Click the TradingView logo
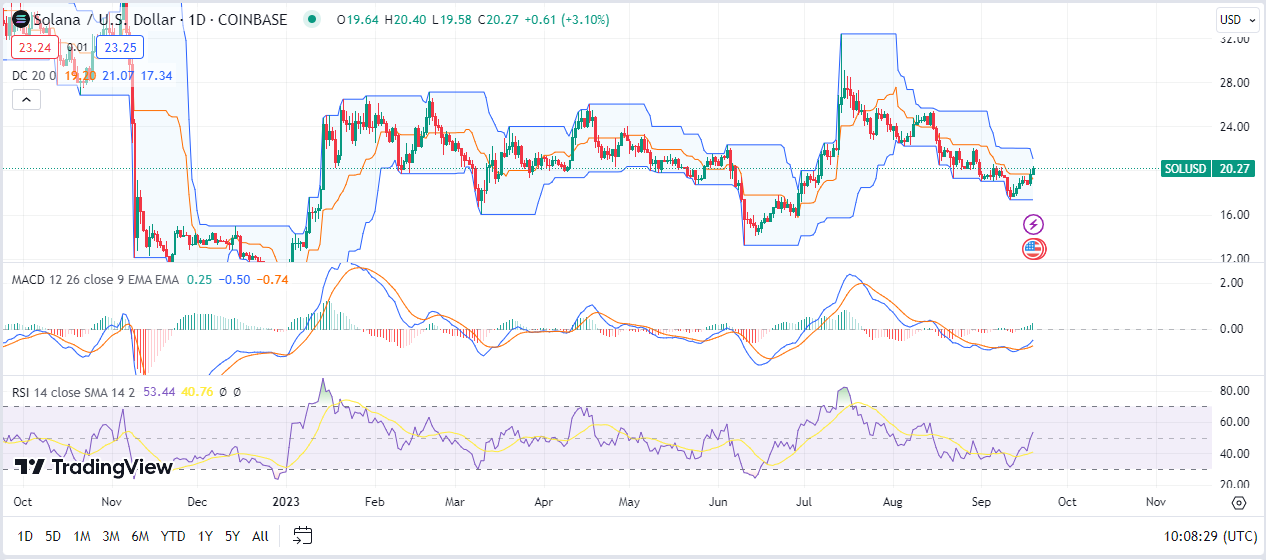Image resolution: width=1266 pixels, height=560 pixels. click(94, 467)
